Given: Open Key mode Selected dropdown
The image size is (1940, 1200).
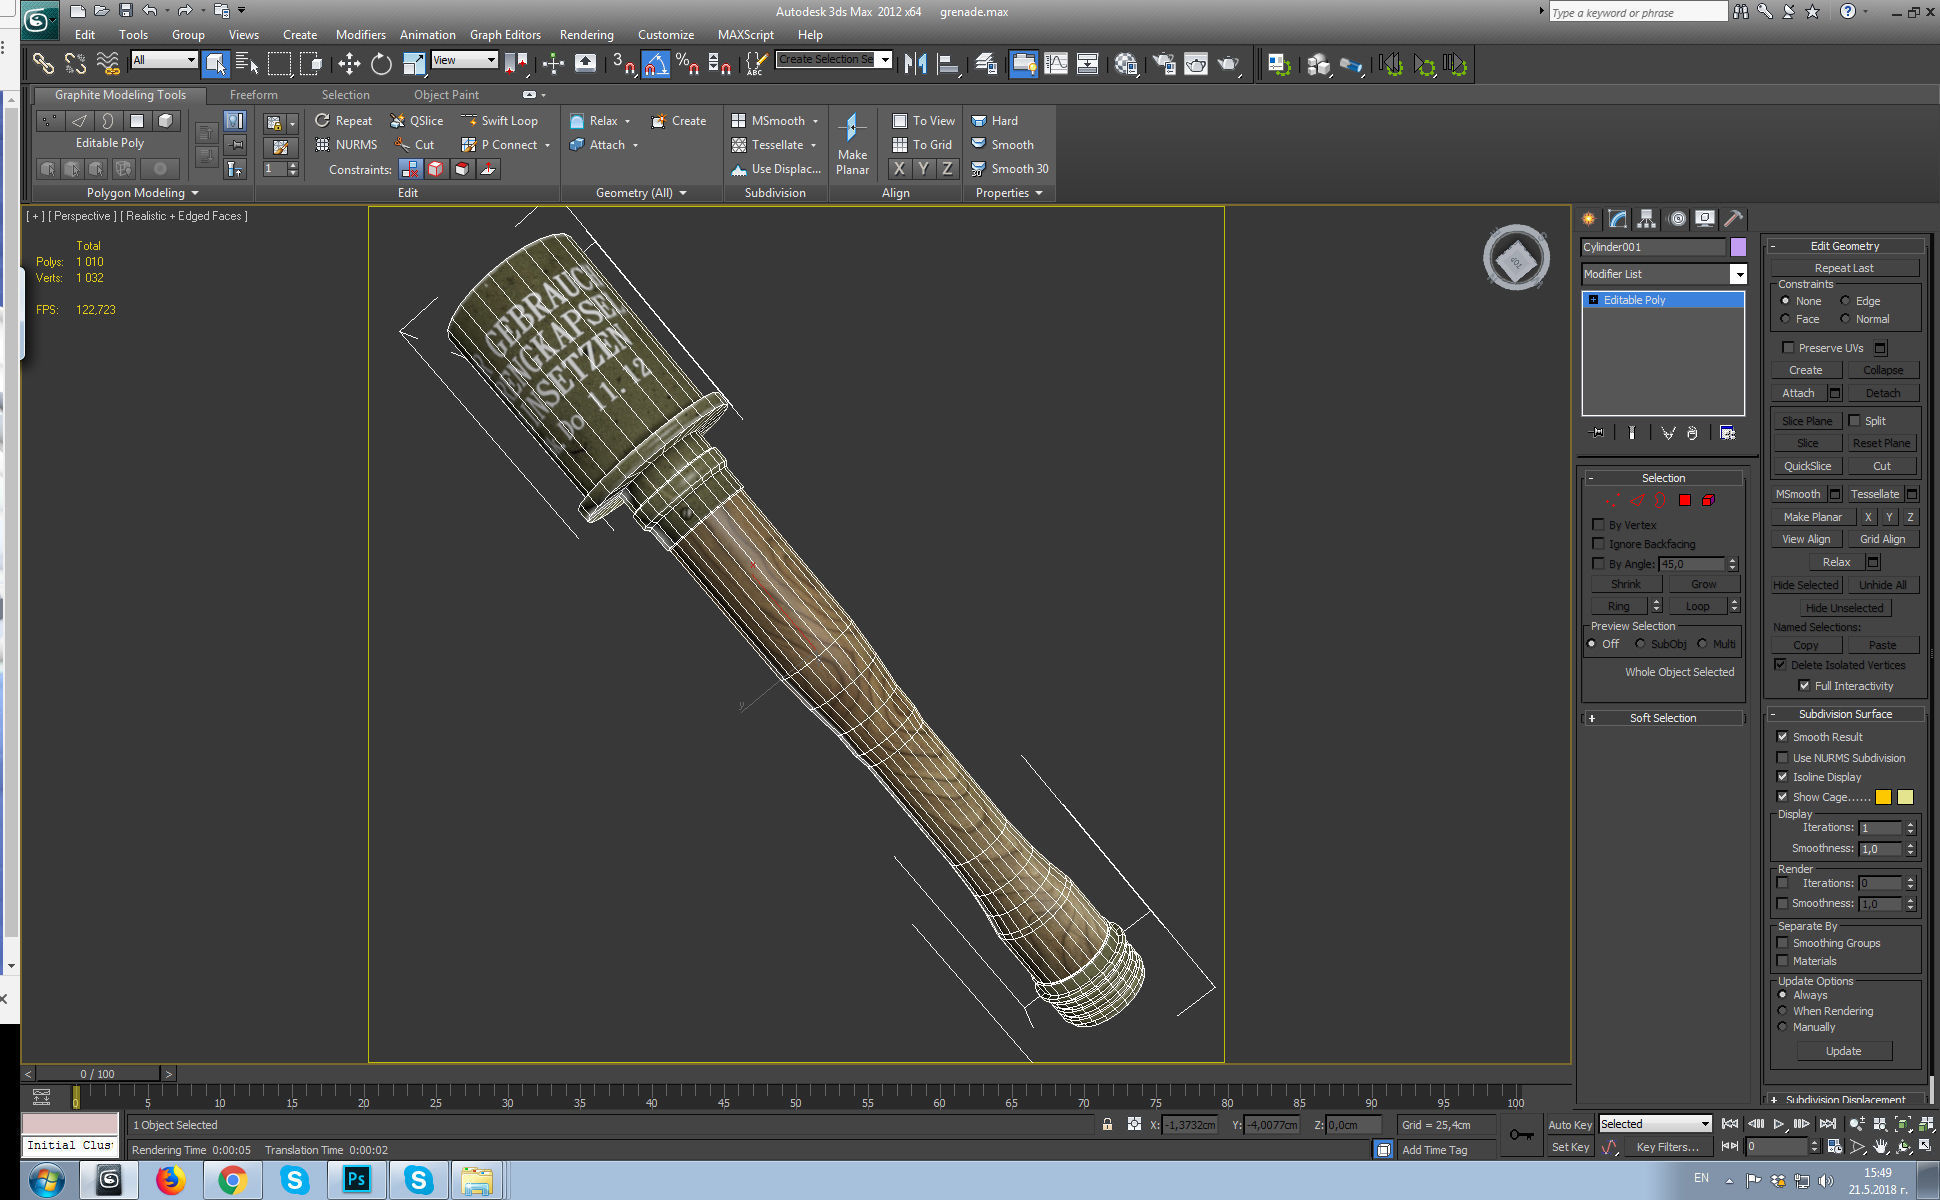Looking at the screenshot, I should (1655, 1124).
